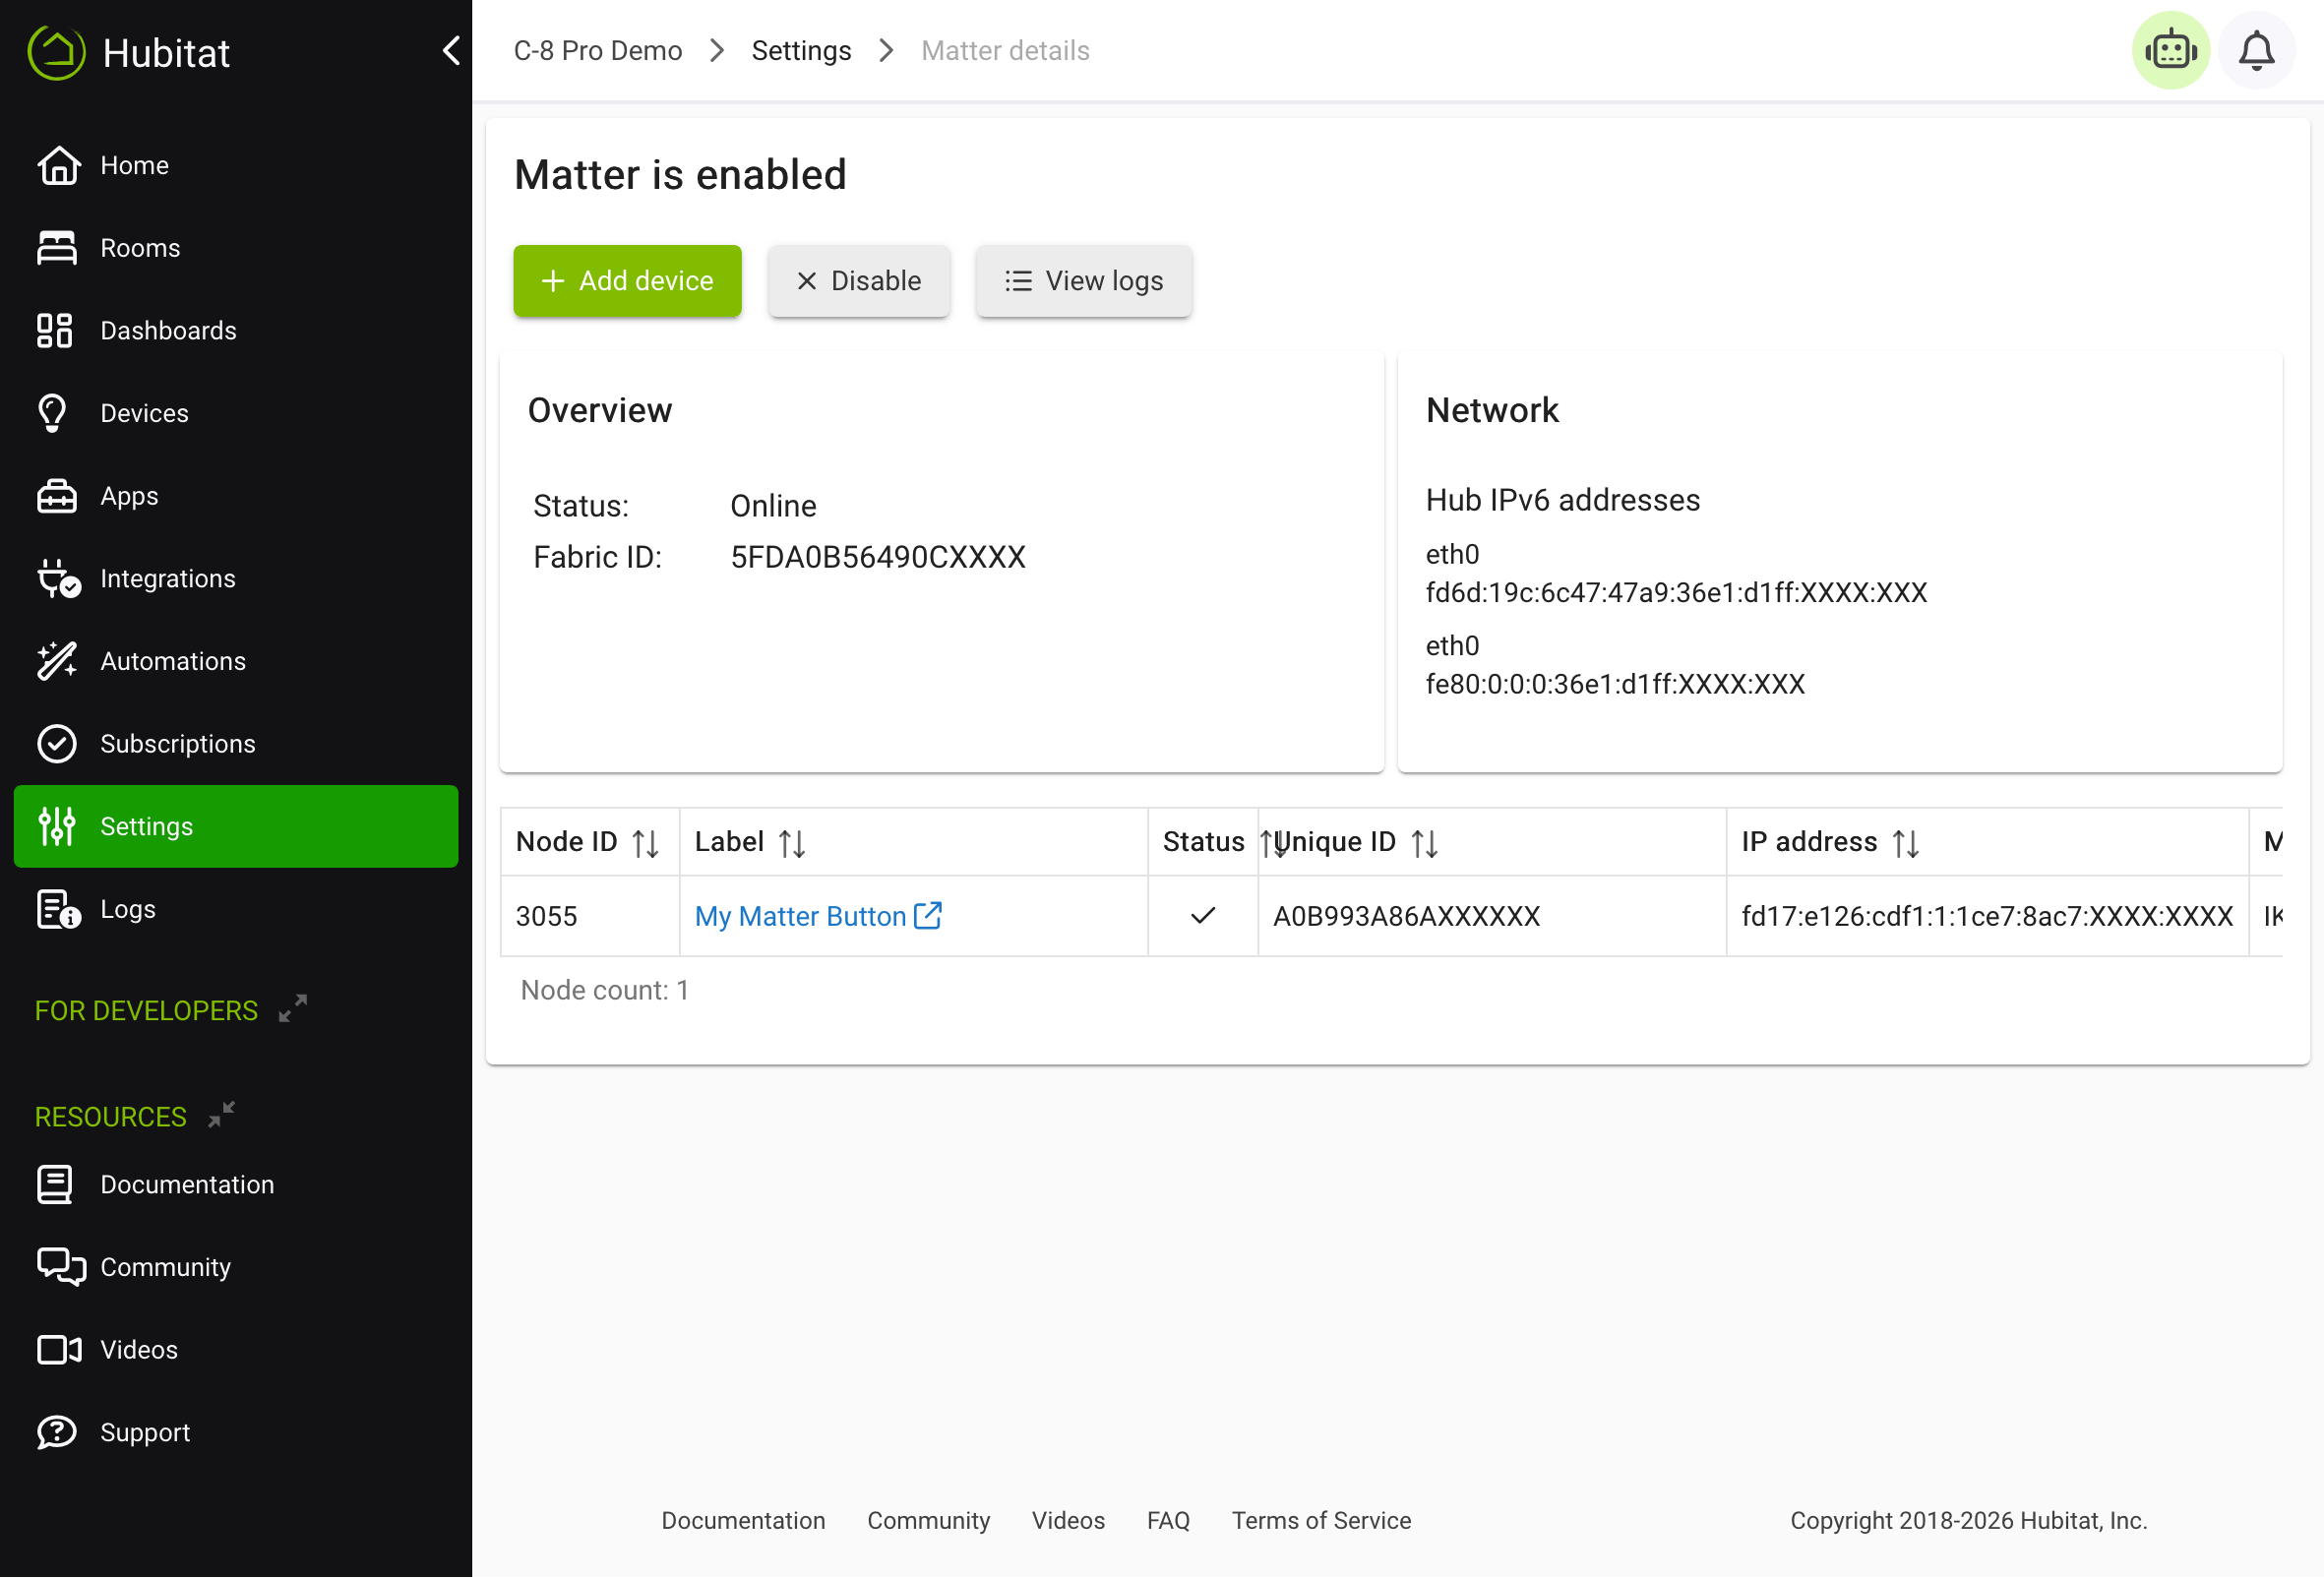Click the Apps toolbox icon
2324x1578 pixels.
point(57,496)
